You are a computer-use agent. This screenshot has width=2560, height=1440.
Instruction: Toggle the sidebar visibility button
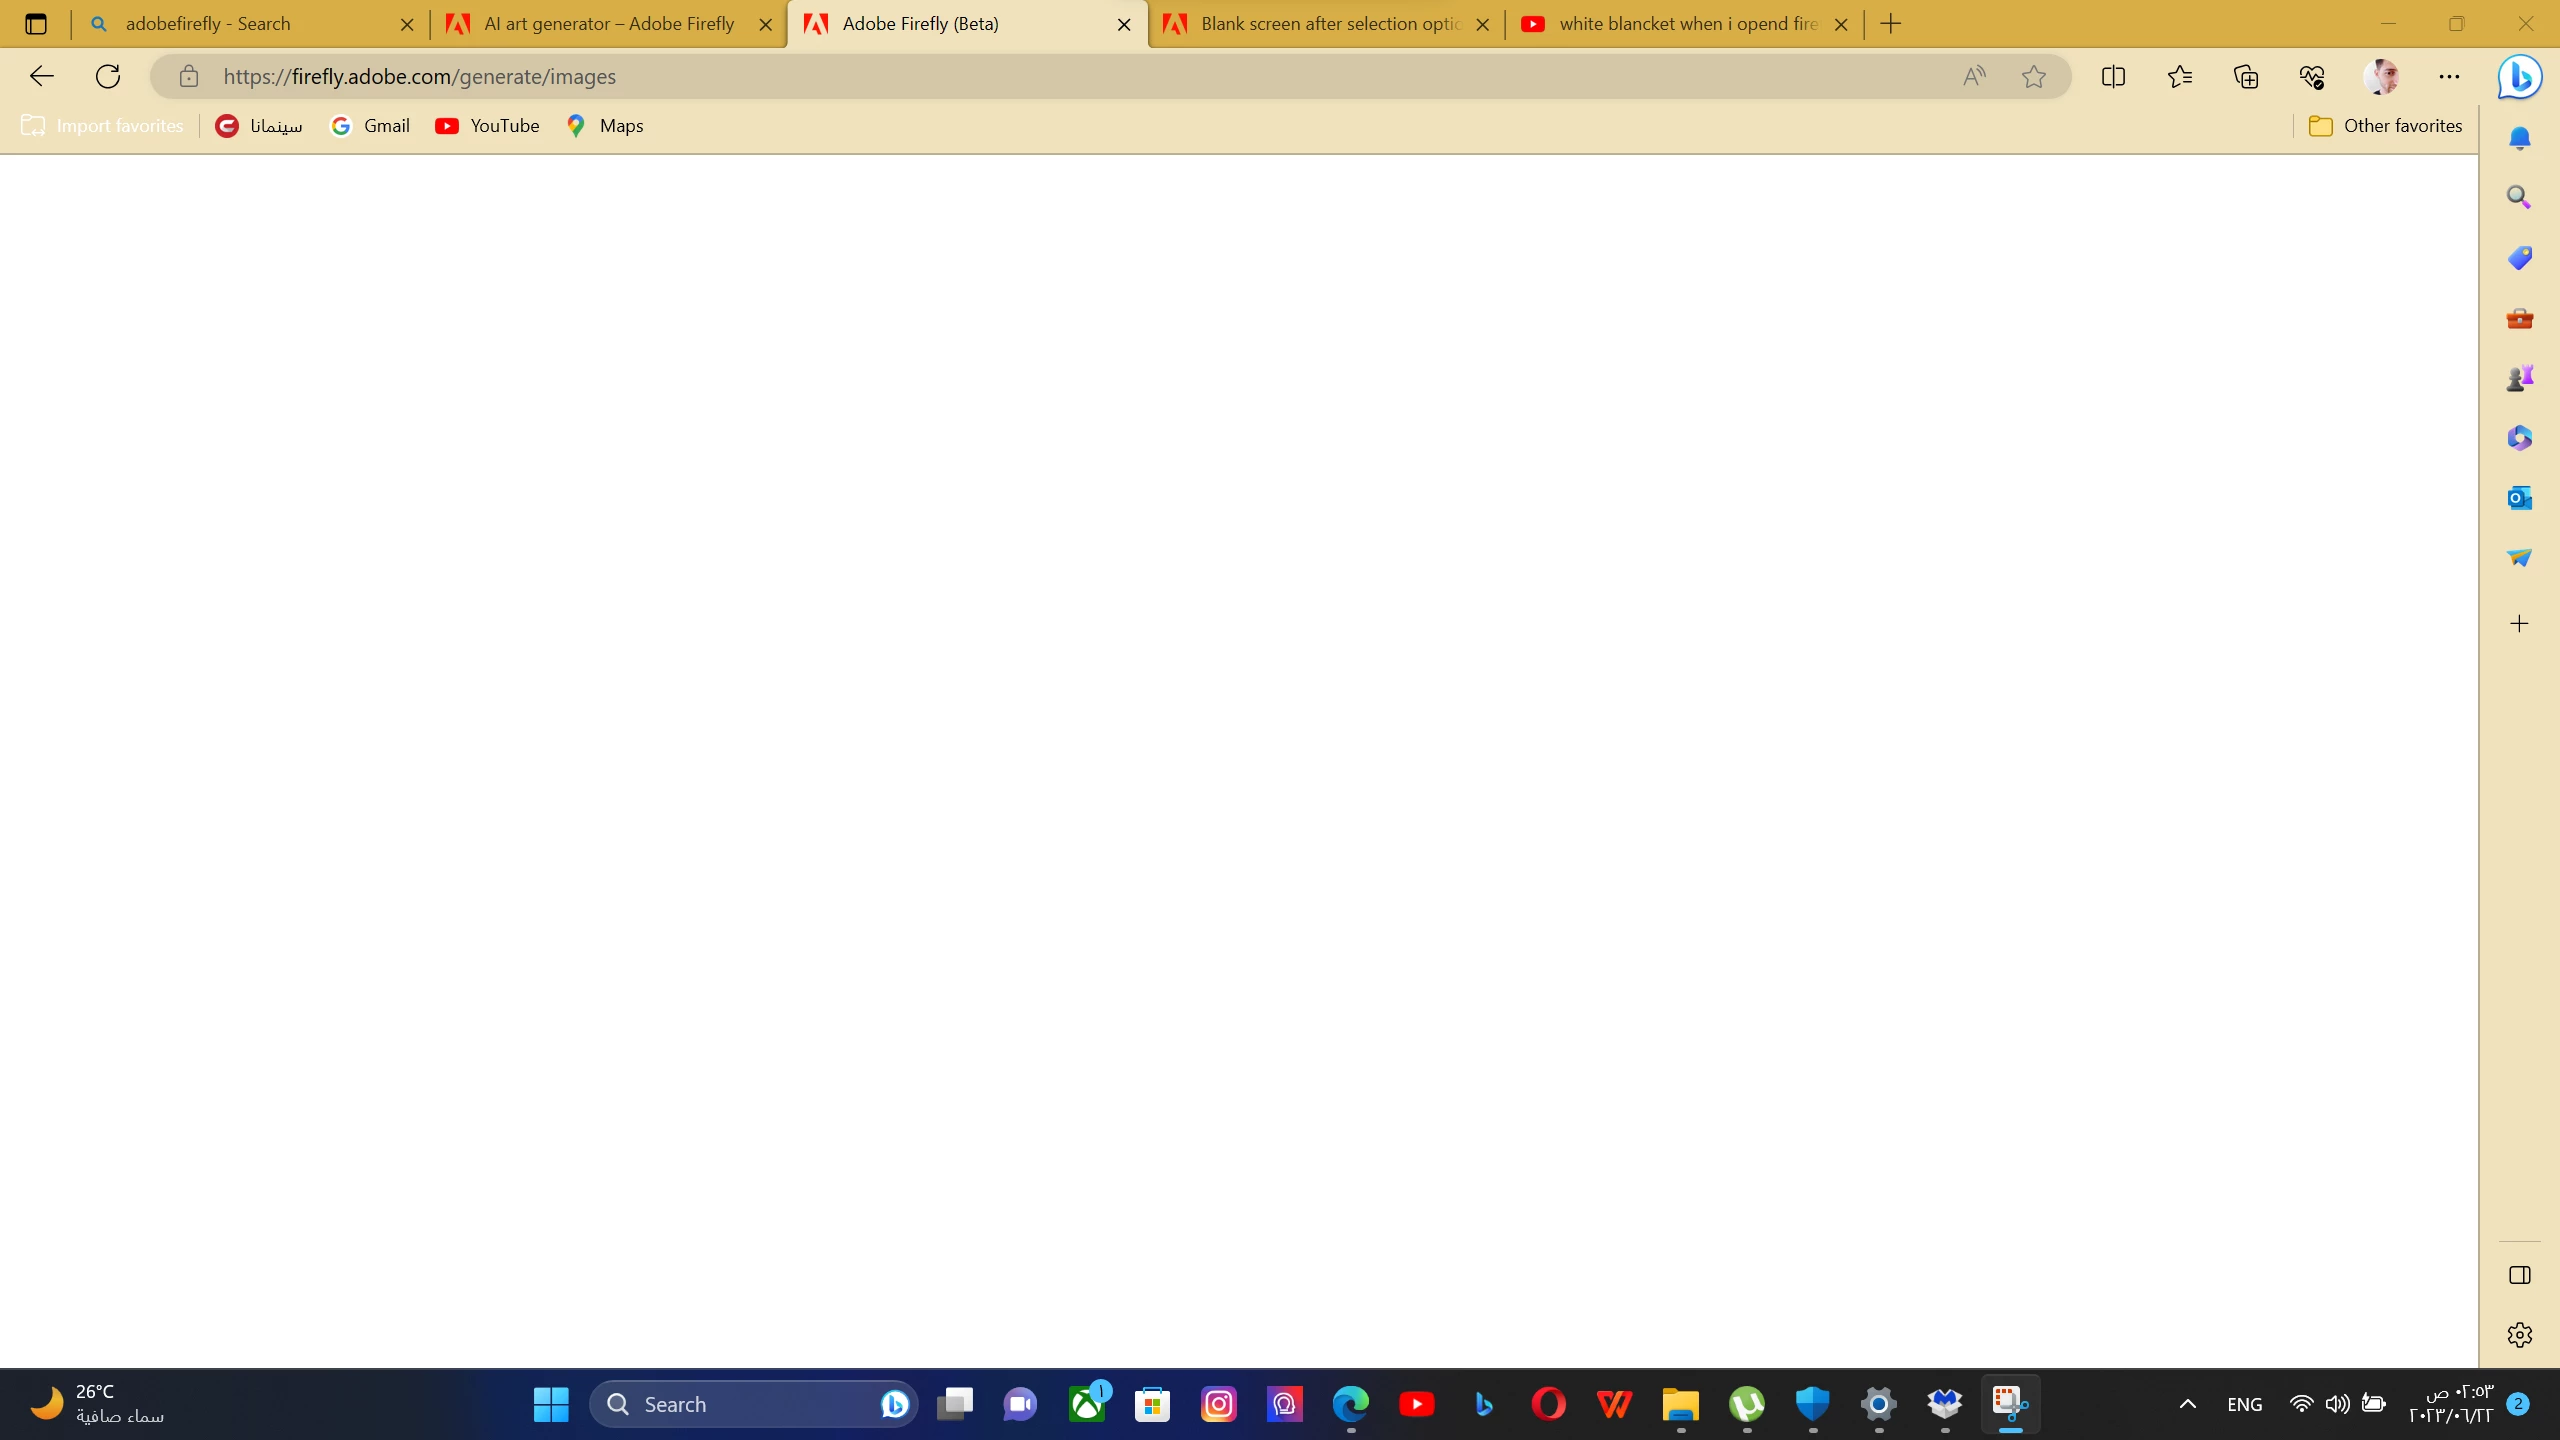pos(2519,1275)
